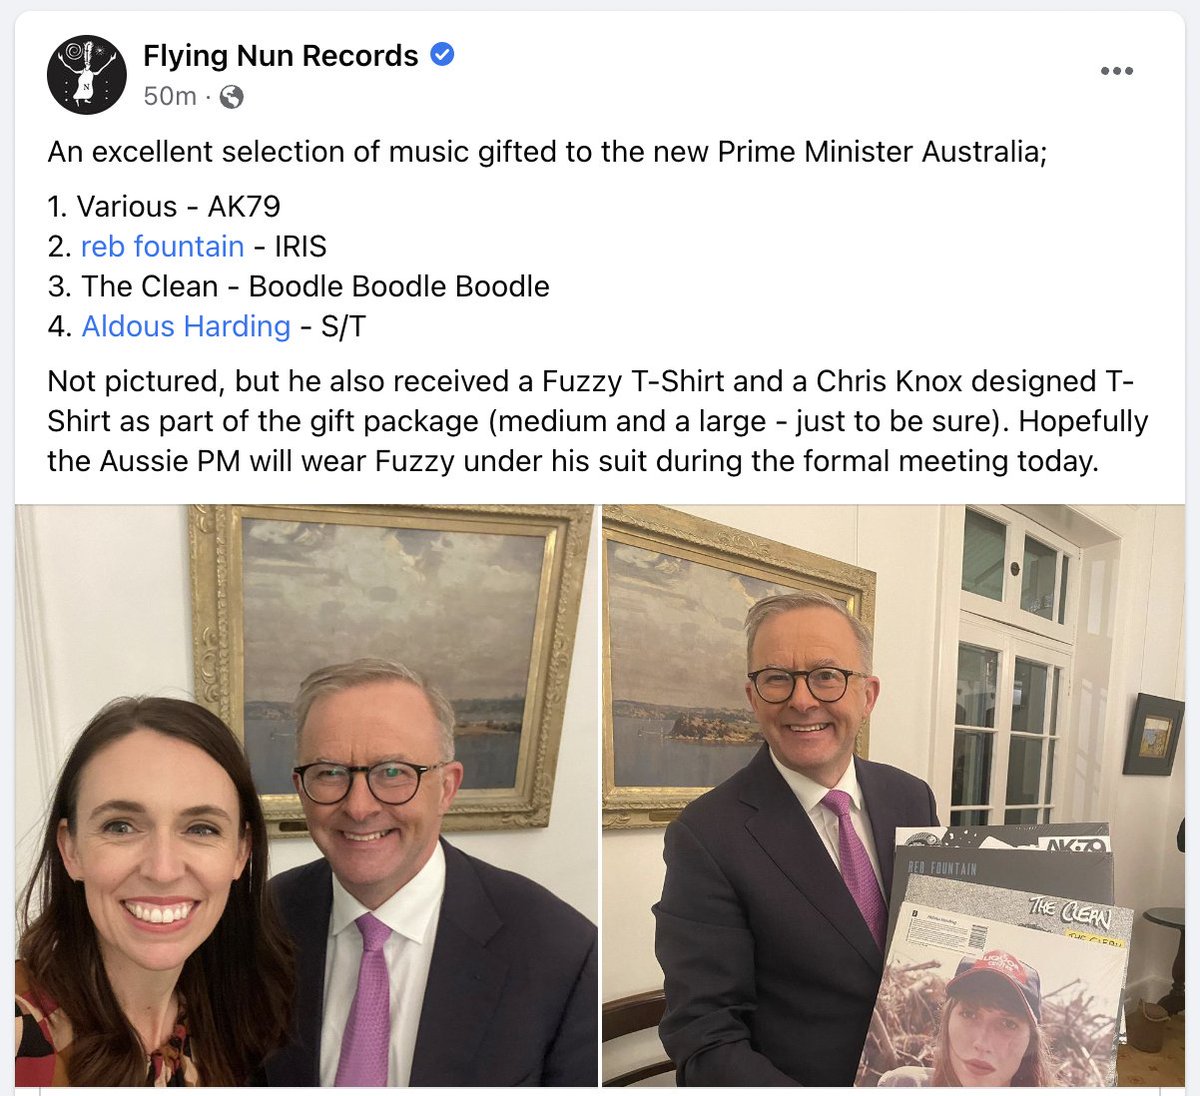Open the left selfie photo
The image size is (1200, 1096).
[306, 795]
